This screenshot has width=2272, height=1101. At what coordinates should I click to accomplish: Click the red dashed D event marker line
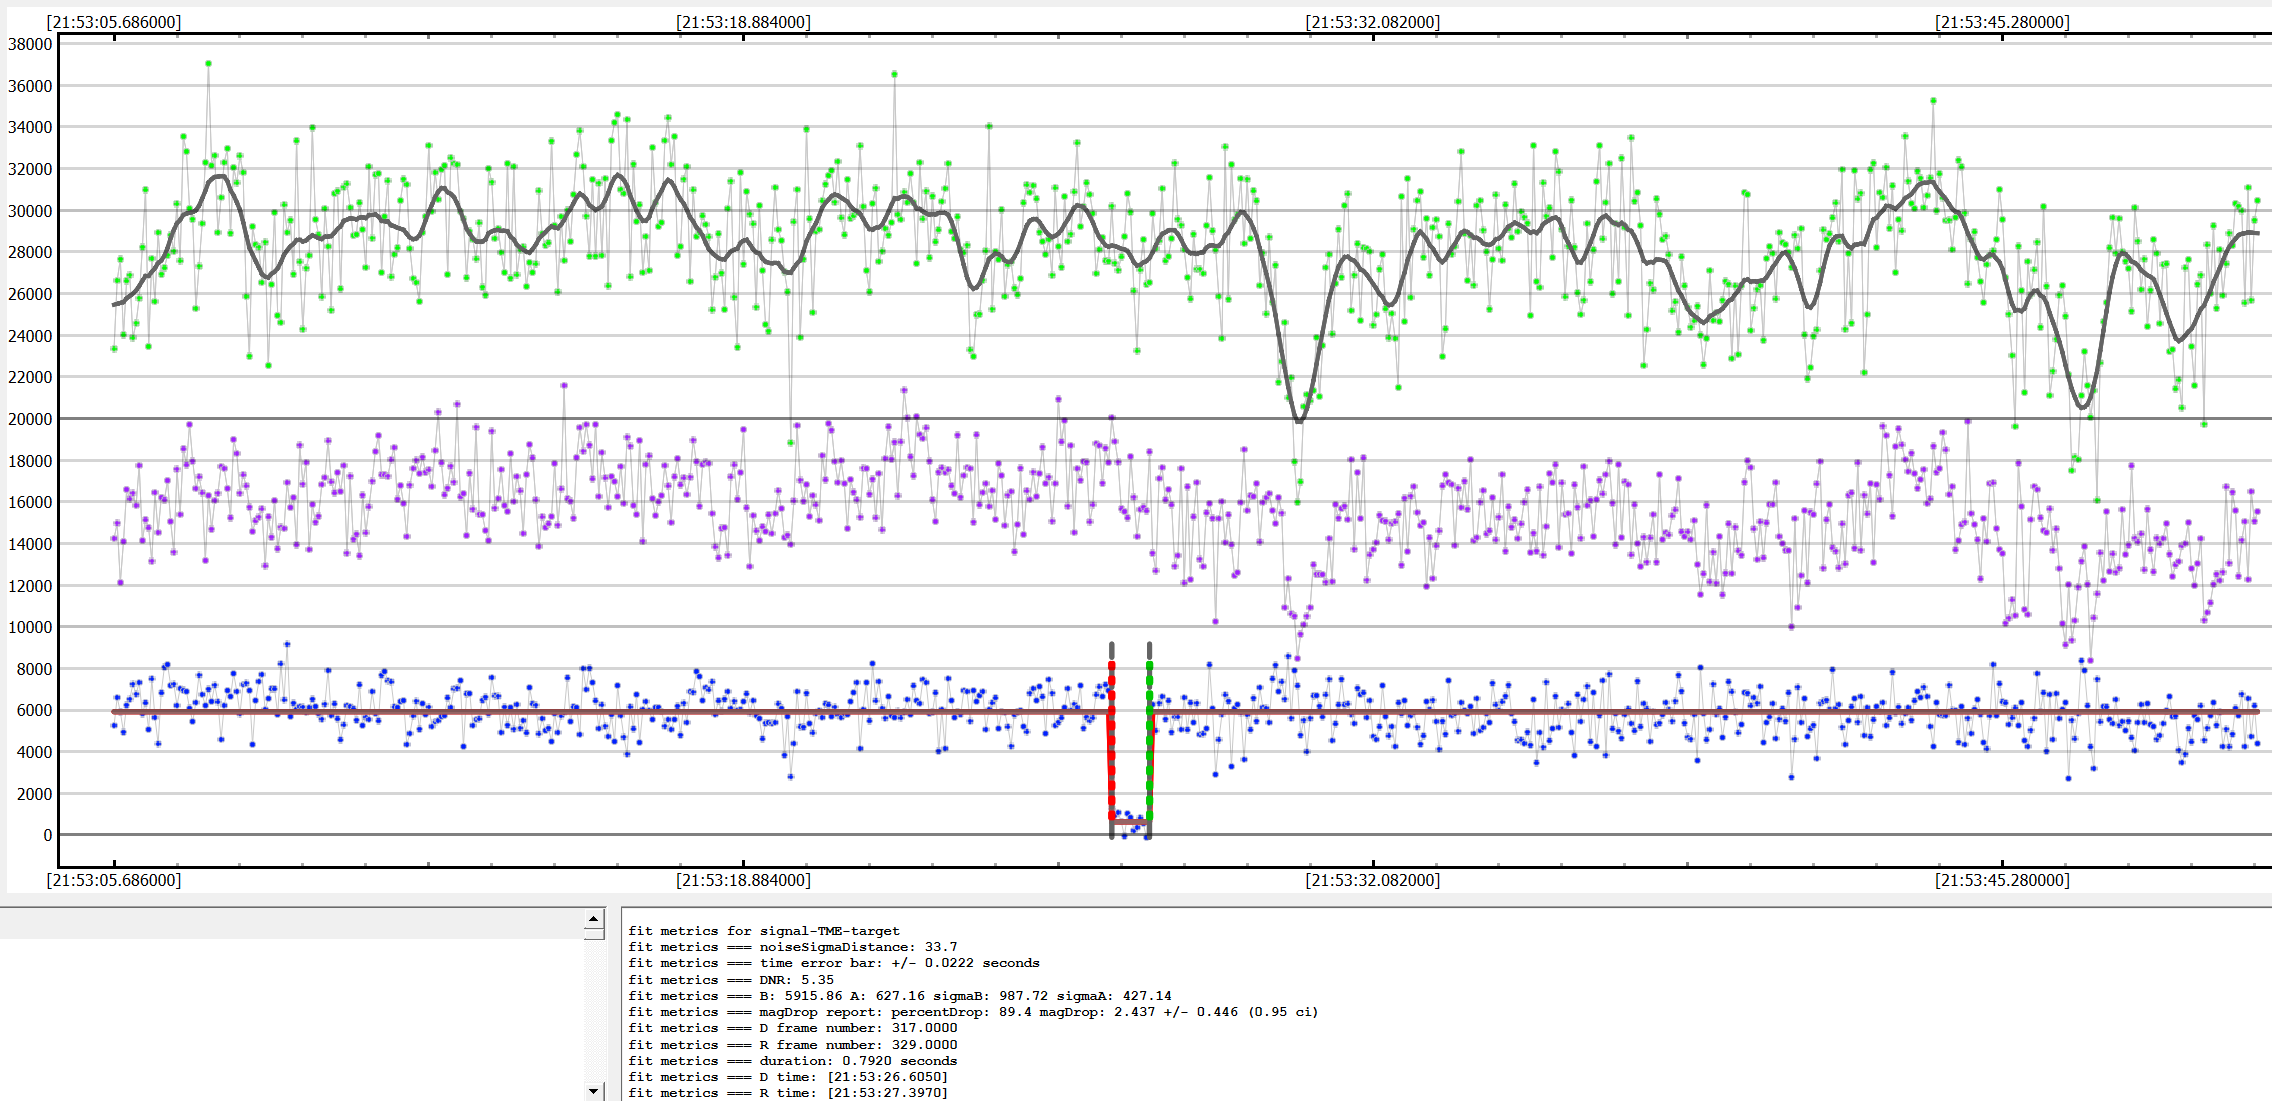tap(1112, 741)
